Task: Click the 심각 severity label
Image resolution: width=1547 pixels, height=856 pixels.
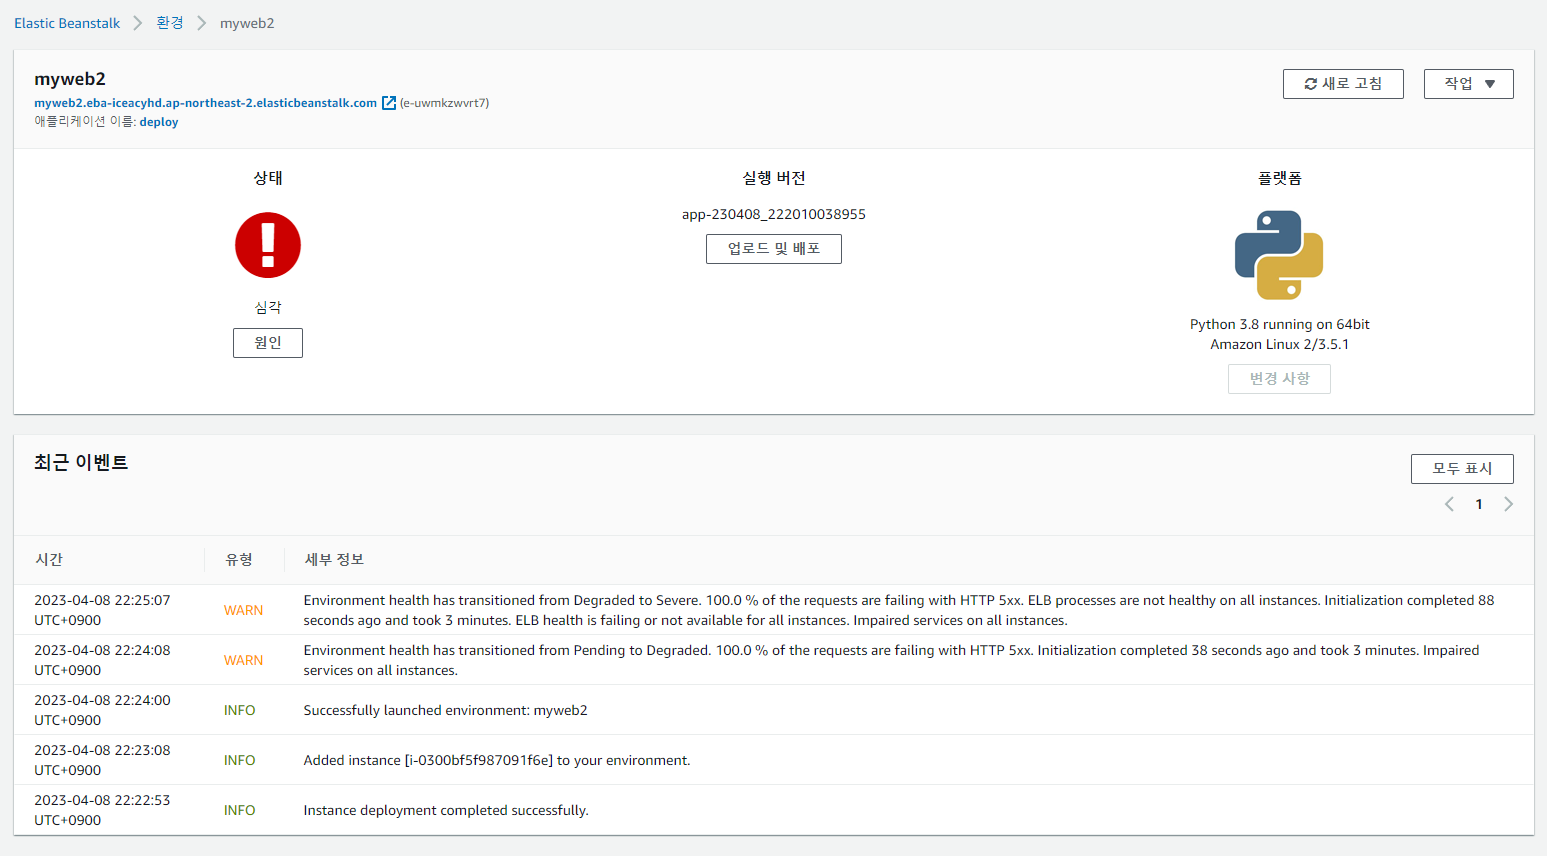Action: [x=268, y=307]
